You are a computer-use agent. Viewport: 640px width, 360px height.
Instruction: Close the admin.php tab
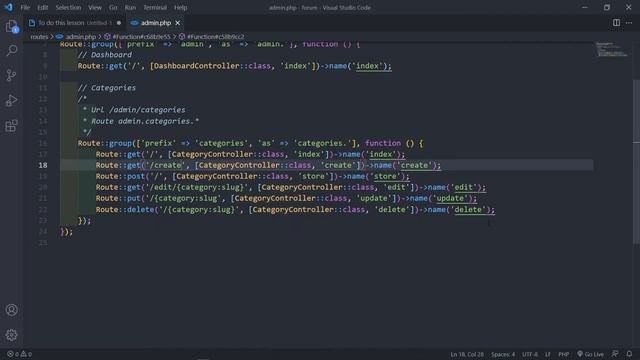click(178, 23)
